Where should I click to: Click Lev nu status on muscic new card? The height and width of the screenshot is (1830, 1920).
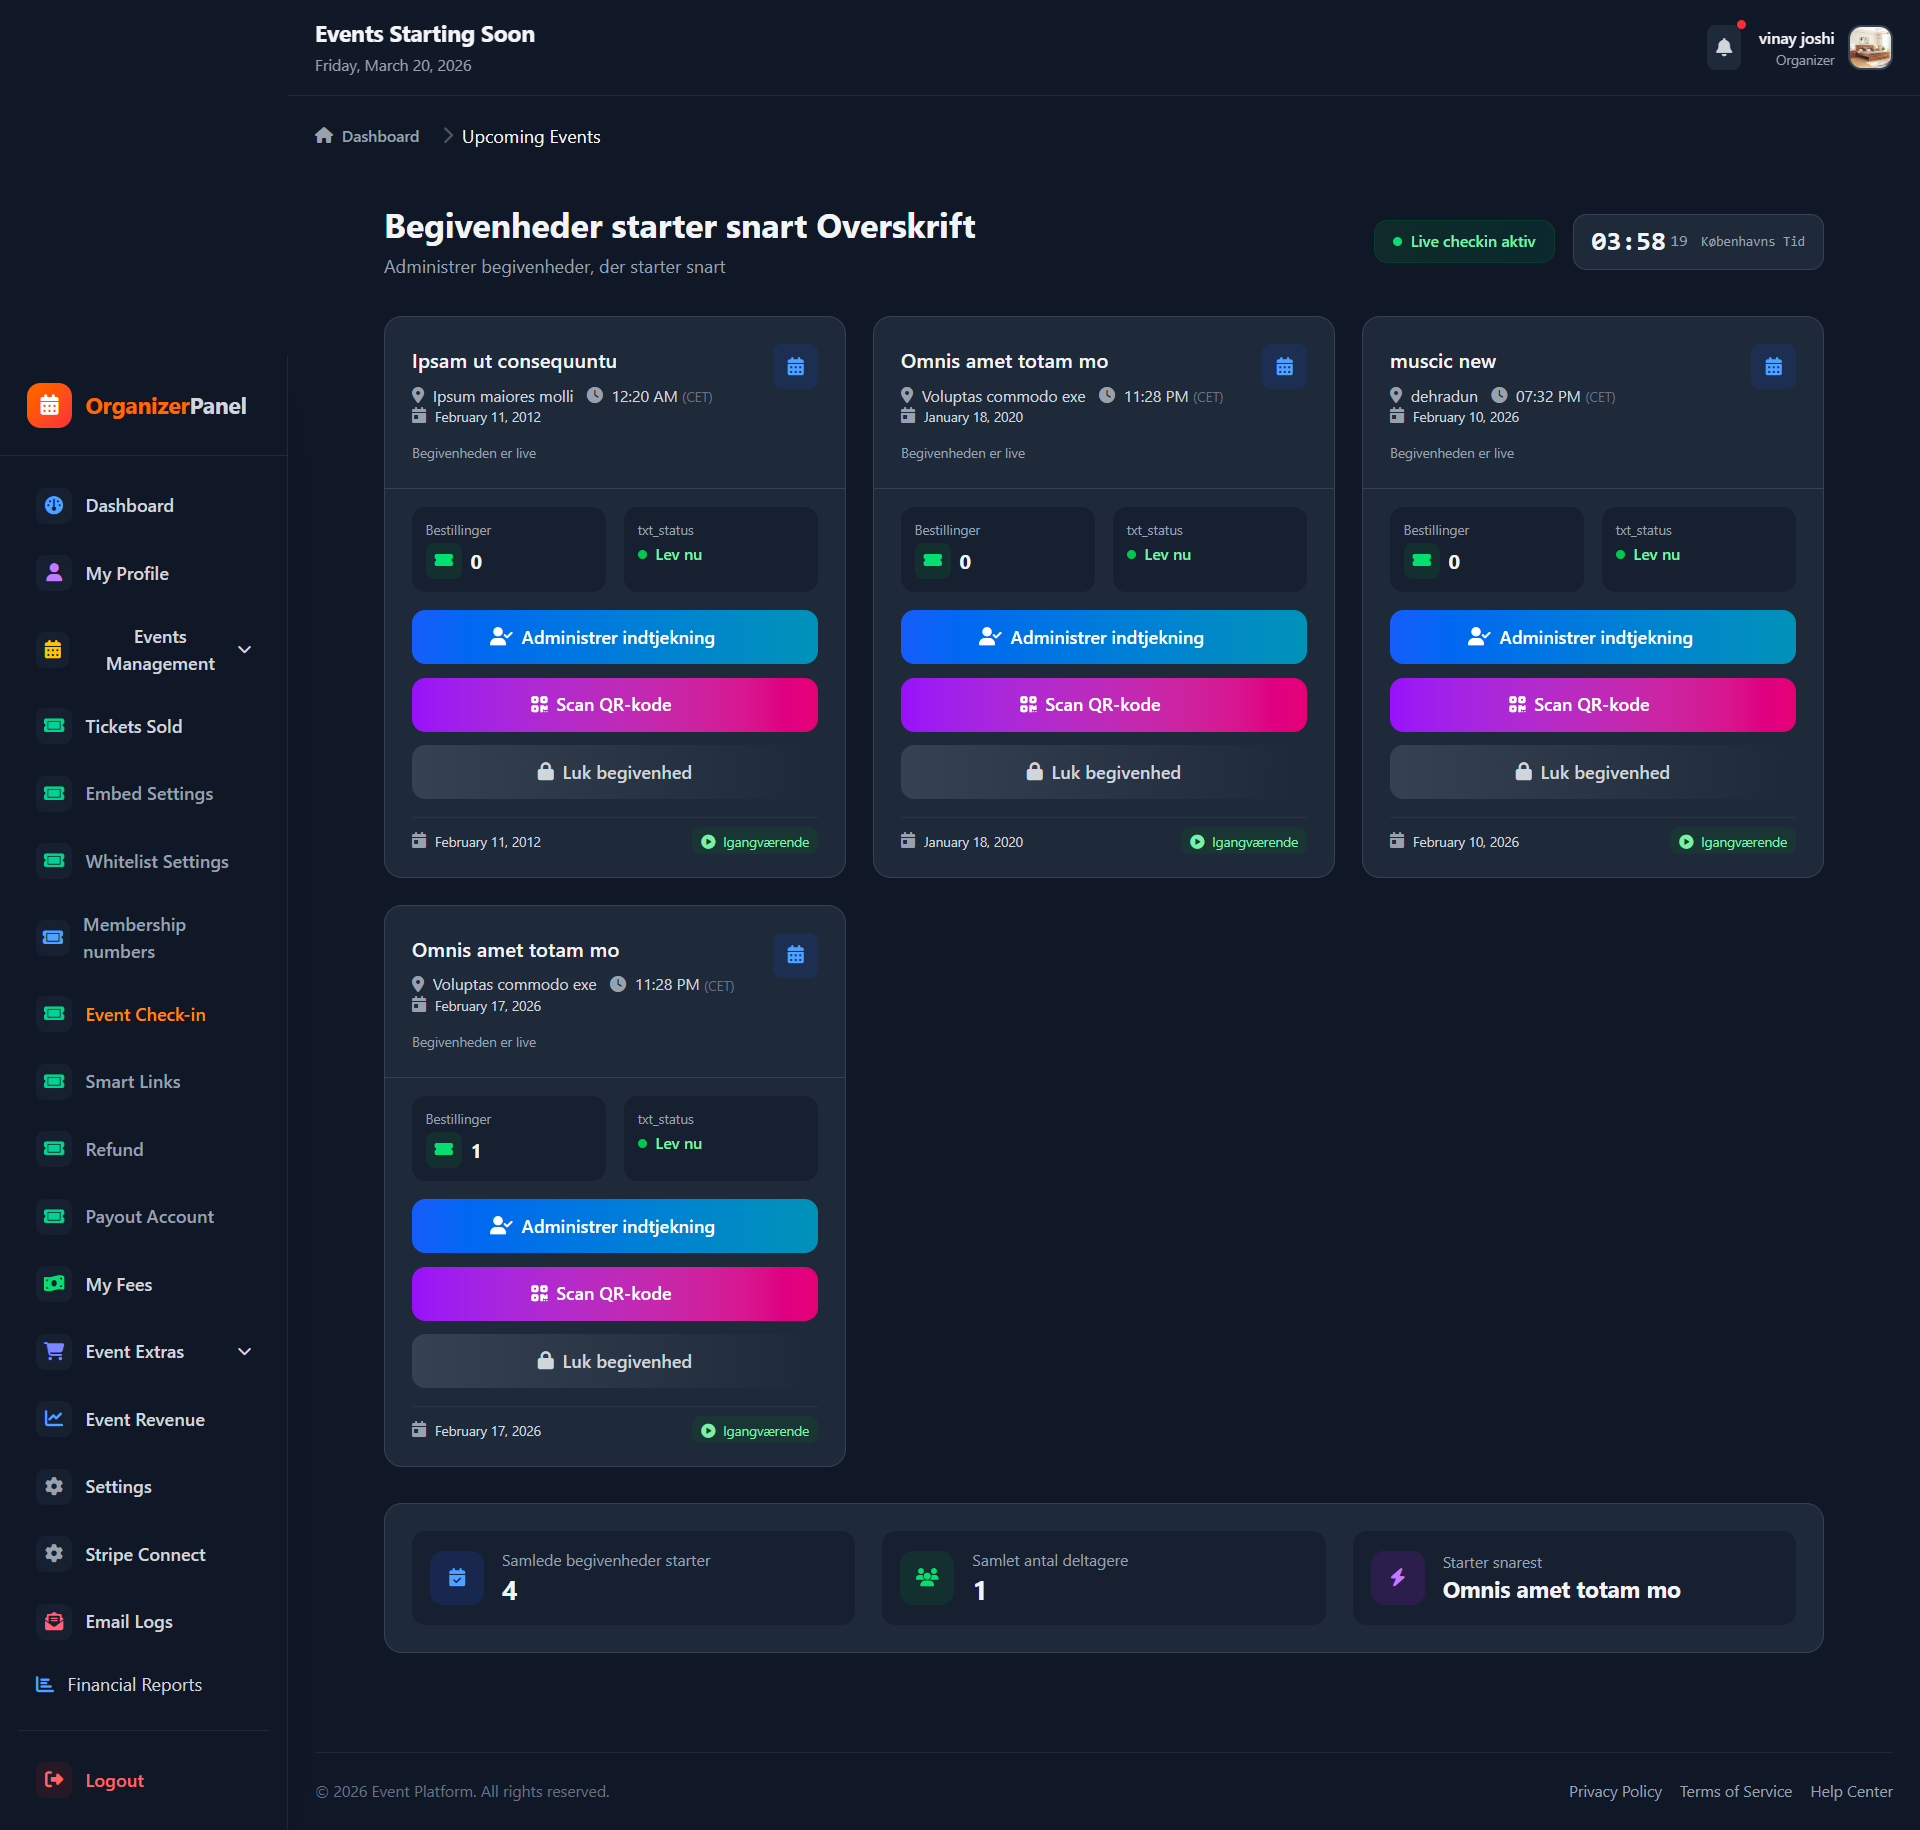click(1648, 555)
